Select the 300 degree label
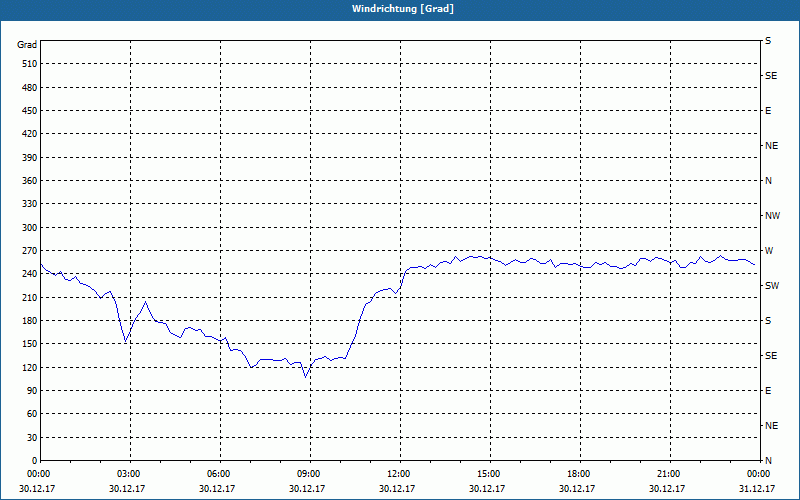 (x=29, y=228)
